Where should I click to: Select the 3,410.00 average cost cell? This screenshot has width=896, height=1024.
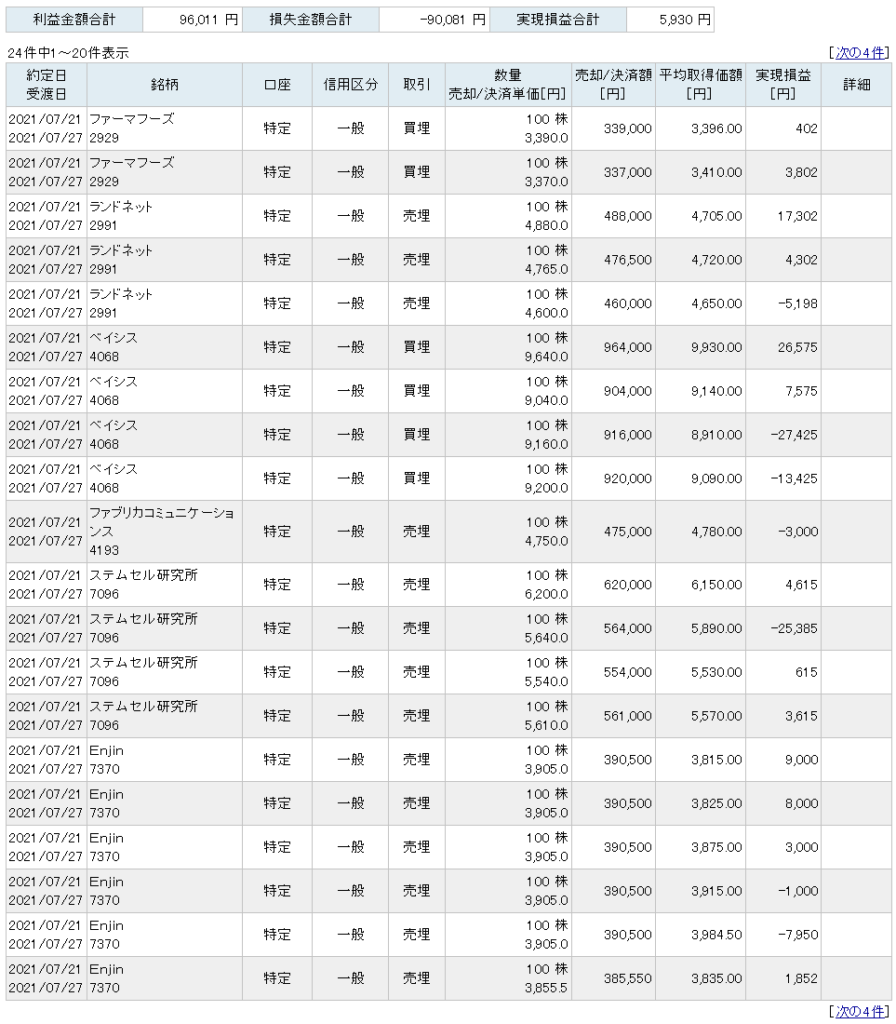pyautogui.click(x=700, y=172)
